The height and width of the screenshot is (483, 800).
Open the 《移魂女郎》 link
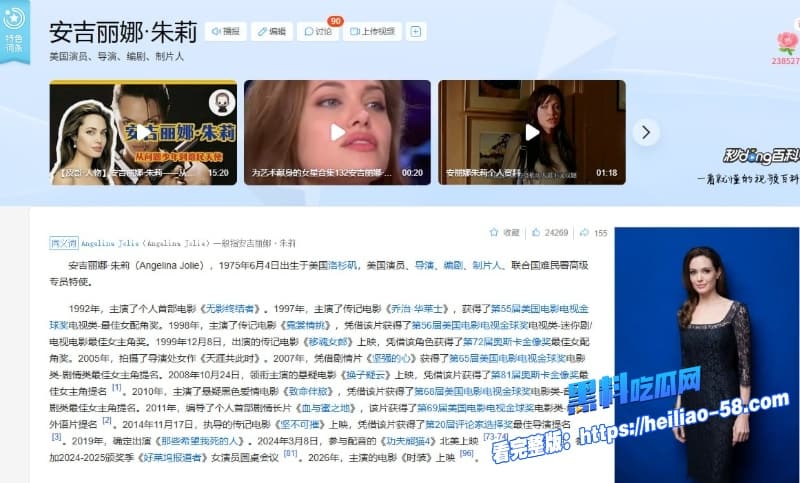click(328, 341)
